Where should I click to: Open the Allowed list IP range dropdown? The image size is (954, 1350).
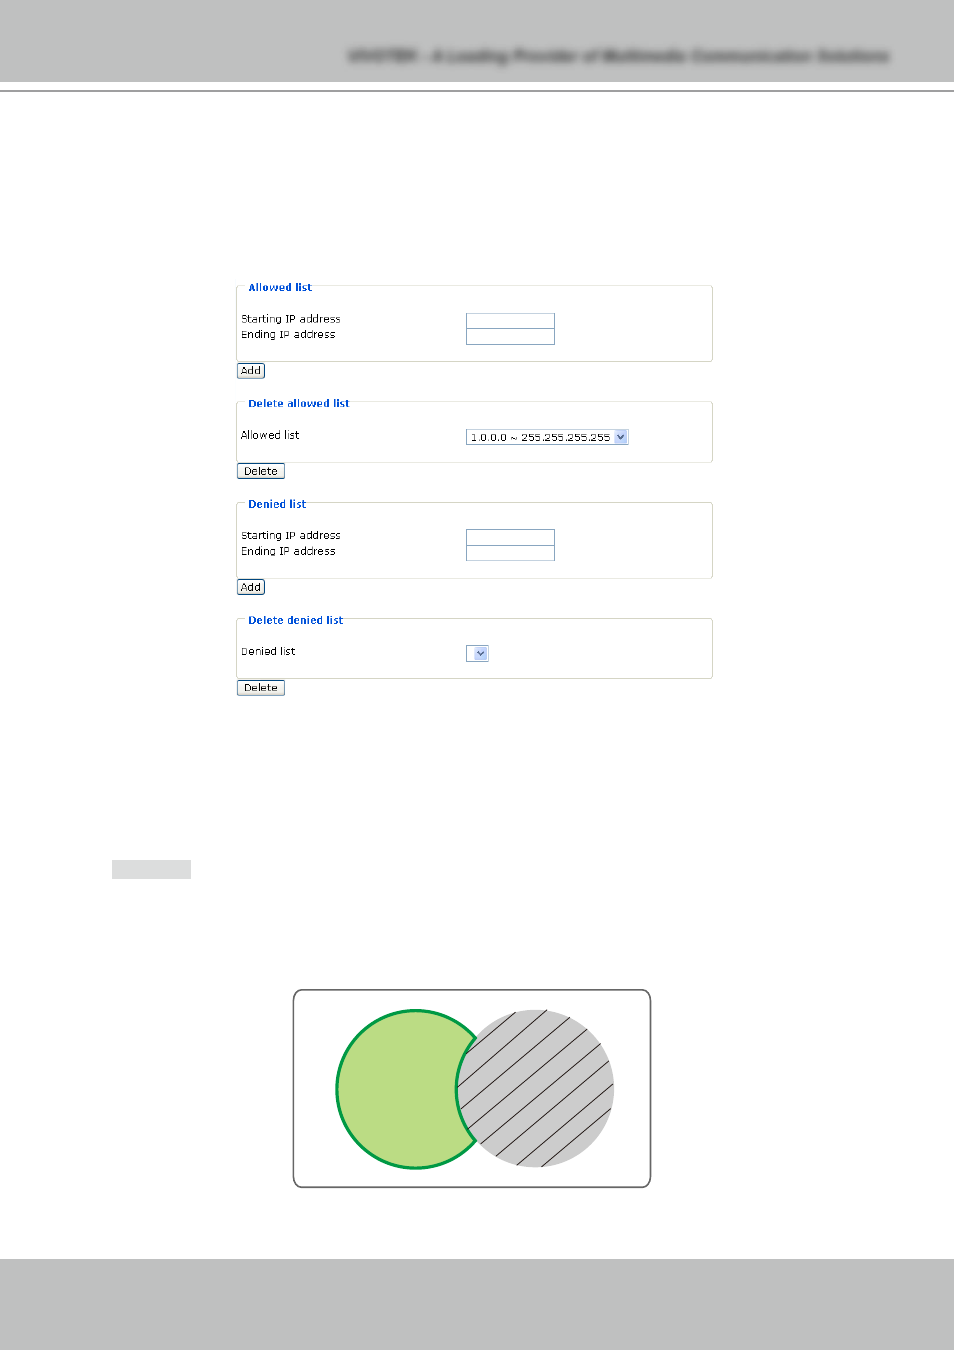click(x=547, y=437)
